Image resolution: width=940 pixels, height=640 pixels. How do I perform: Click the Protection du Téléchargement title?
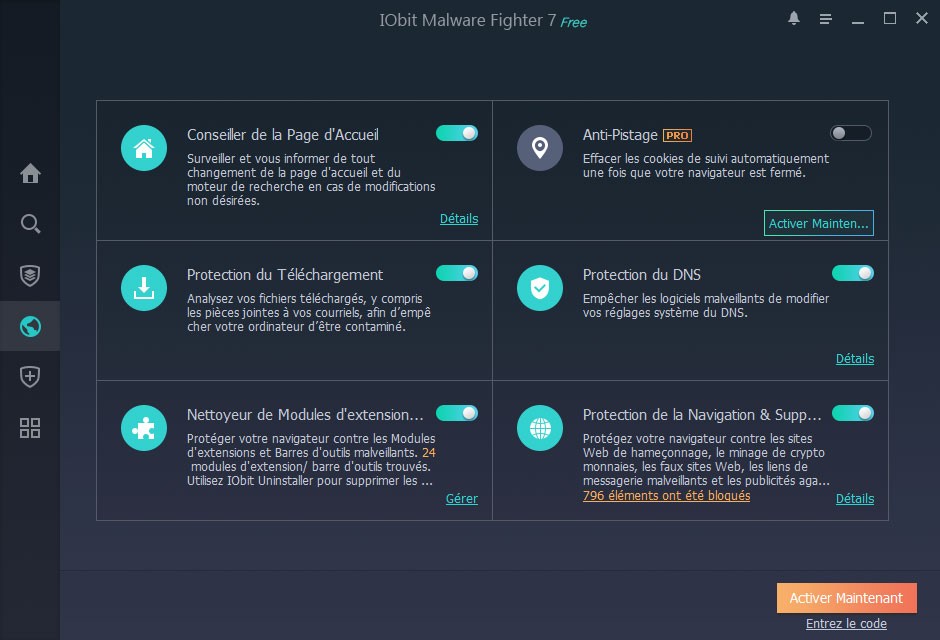pos(285,275)
